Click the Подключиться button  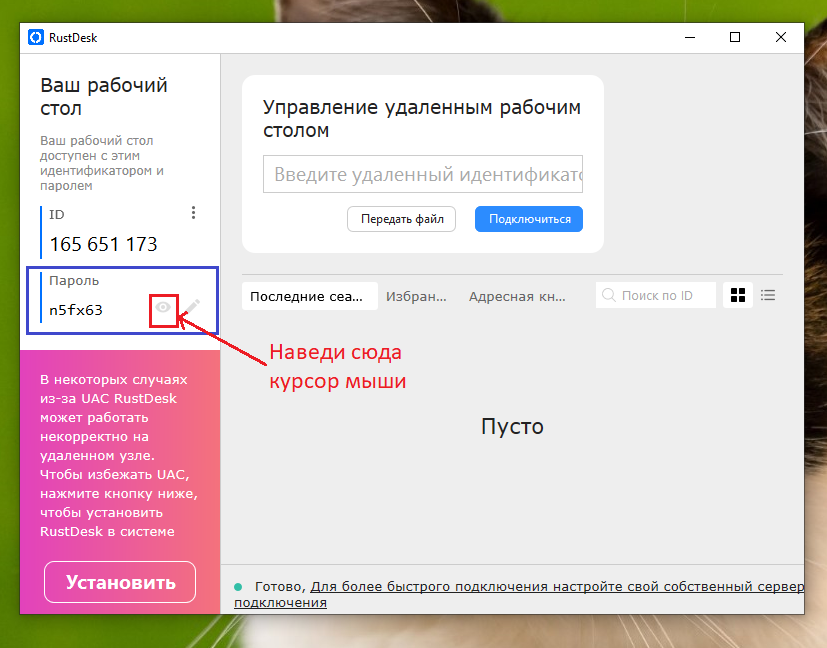coord(529,219)
